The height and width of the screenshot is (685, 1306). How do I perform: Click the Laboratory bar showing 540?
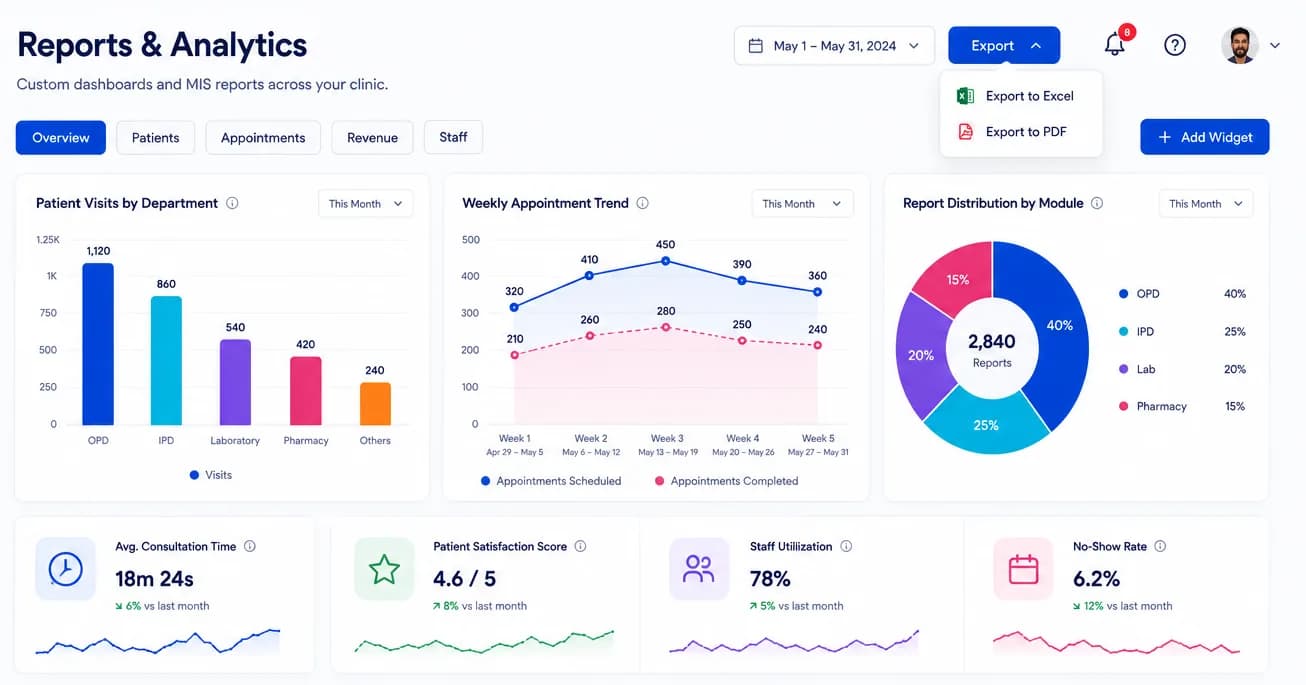click(235, 382)
